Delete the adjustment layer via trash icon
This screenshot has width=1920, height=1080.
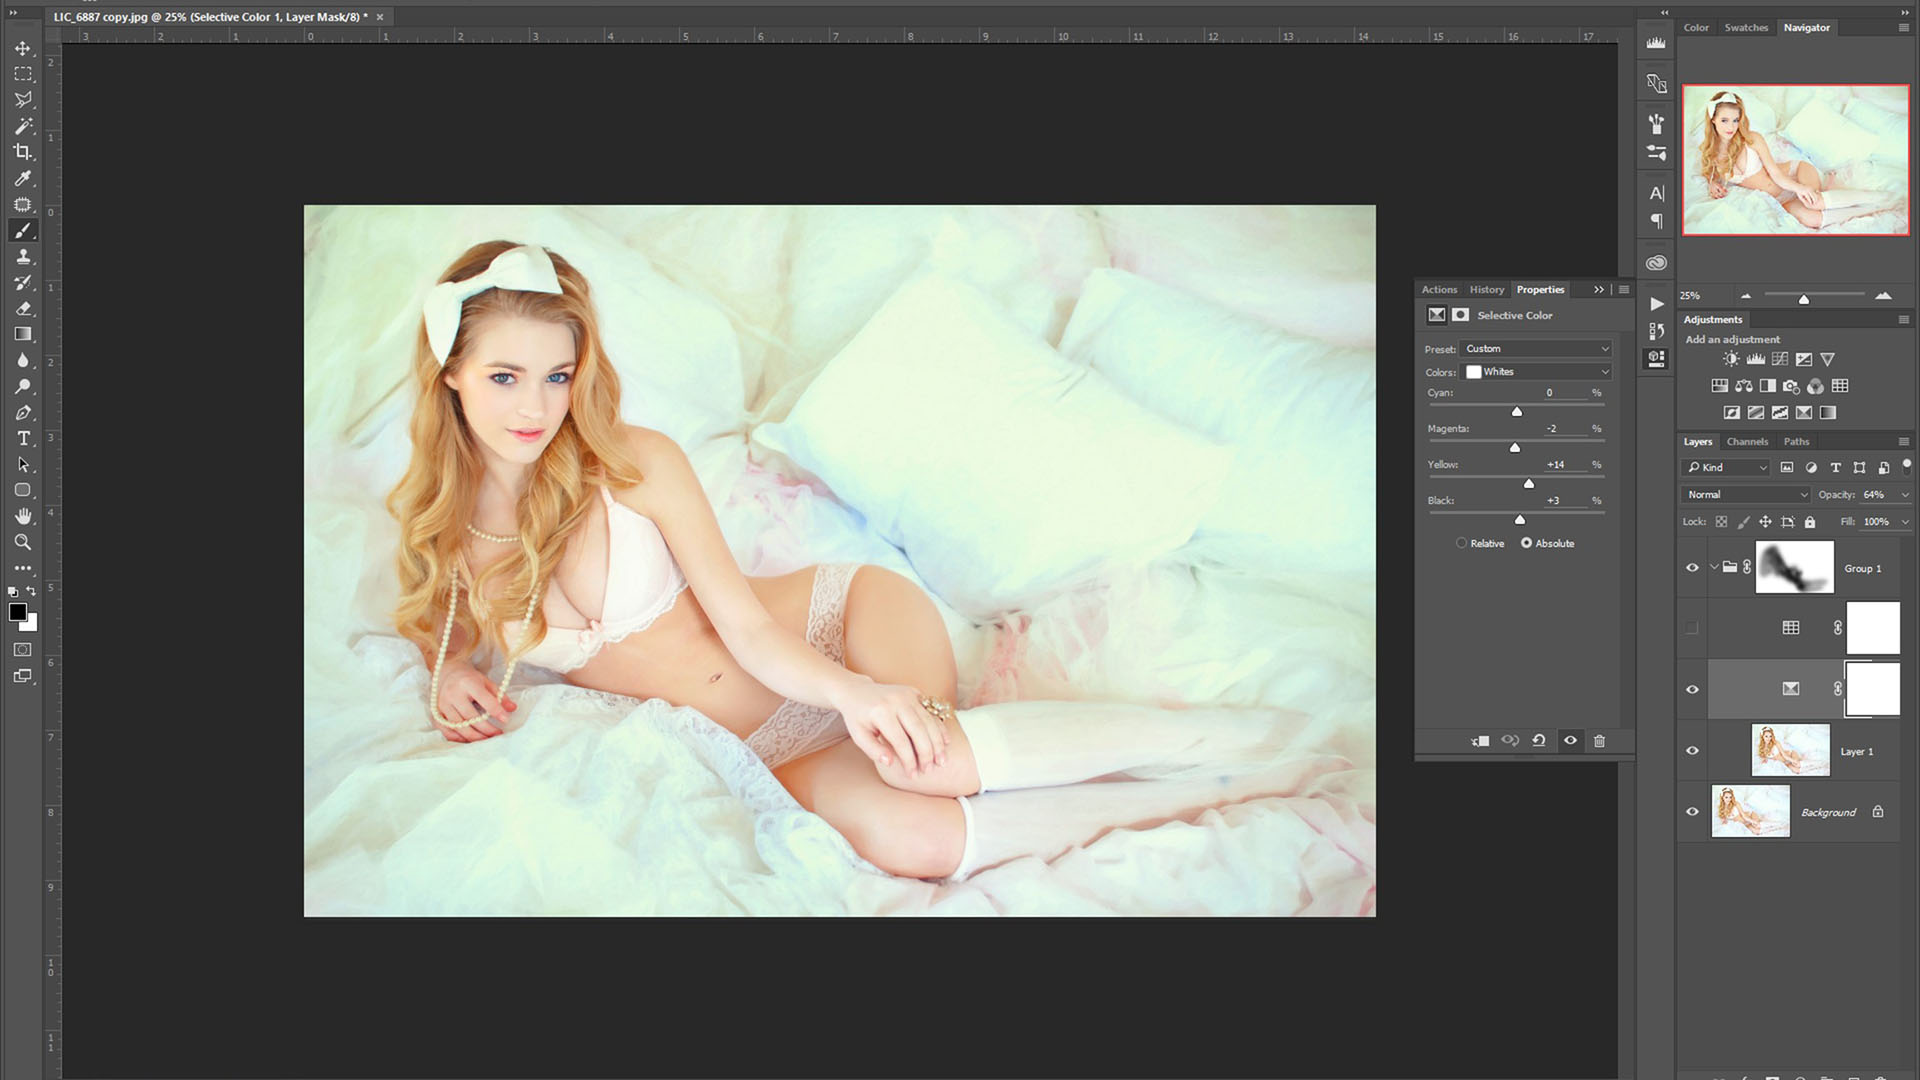pos(1599,741)
